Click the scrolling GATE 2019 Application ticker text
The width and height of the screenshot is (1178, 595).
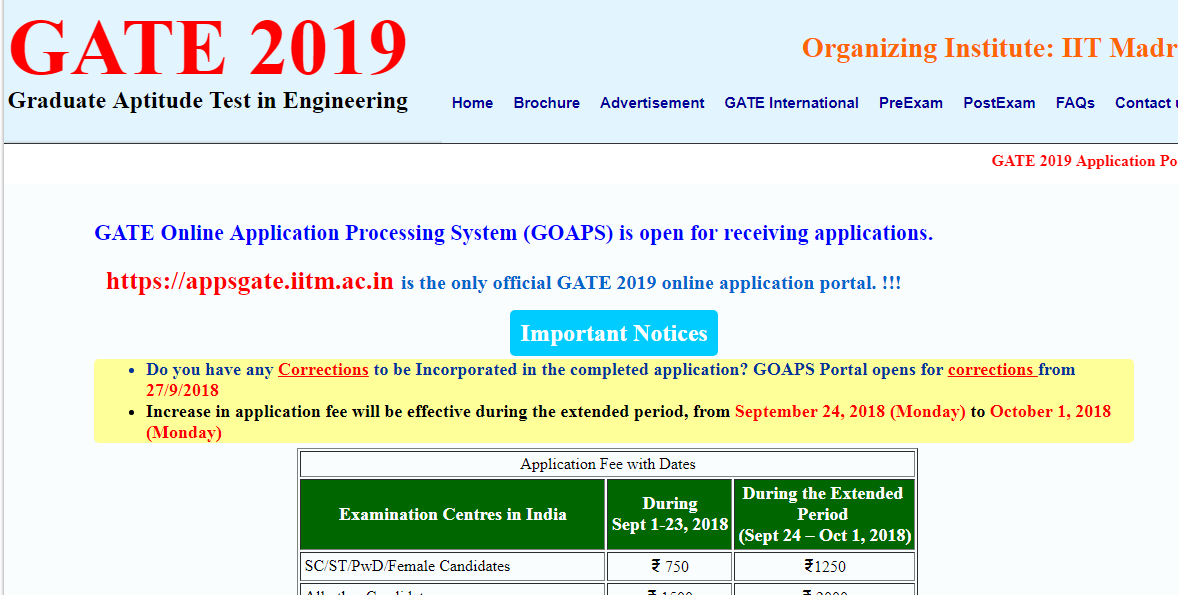1084,161
